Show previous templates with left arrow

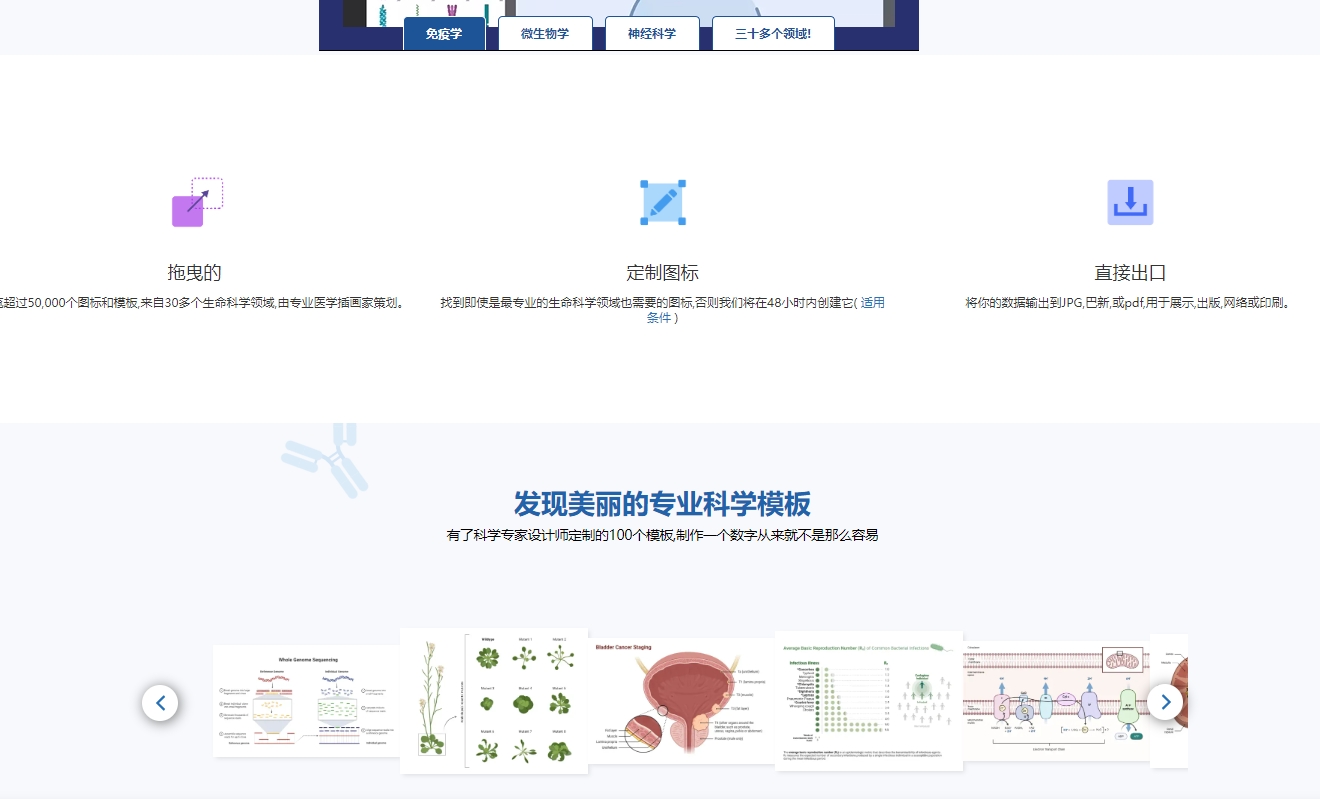(x=160, y=702)
